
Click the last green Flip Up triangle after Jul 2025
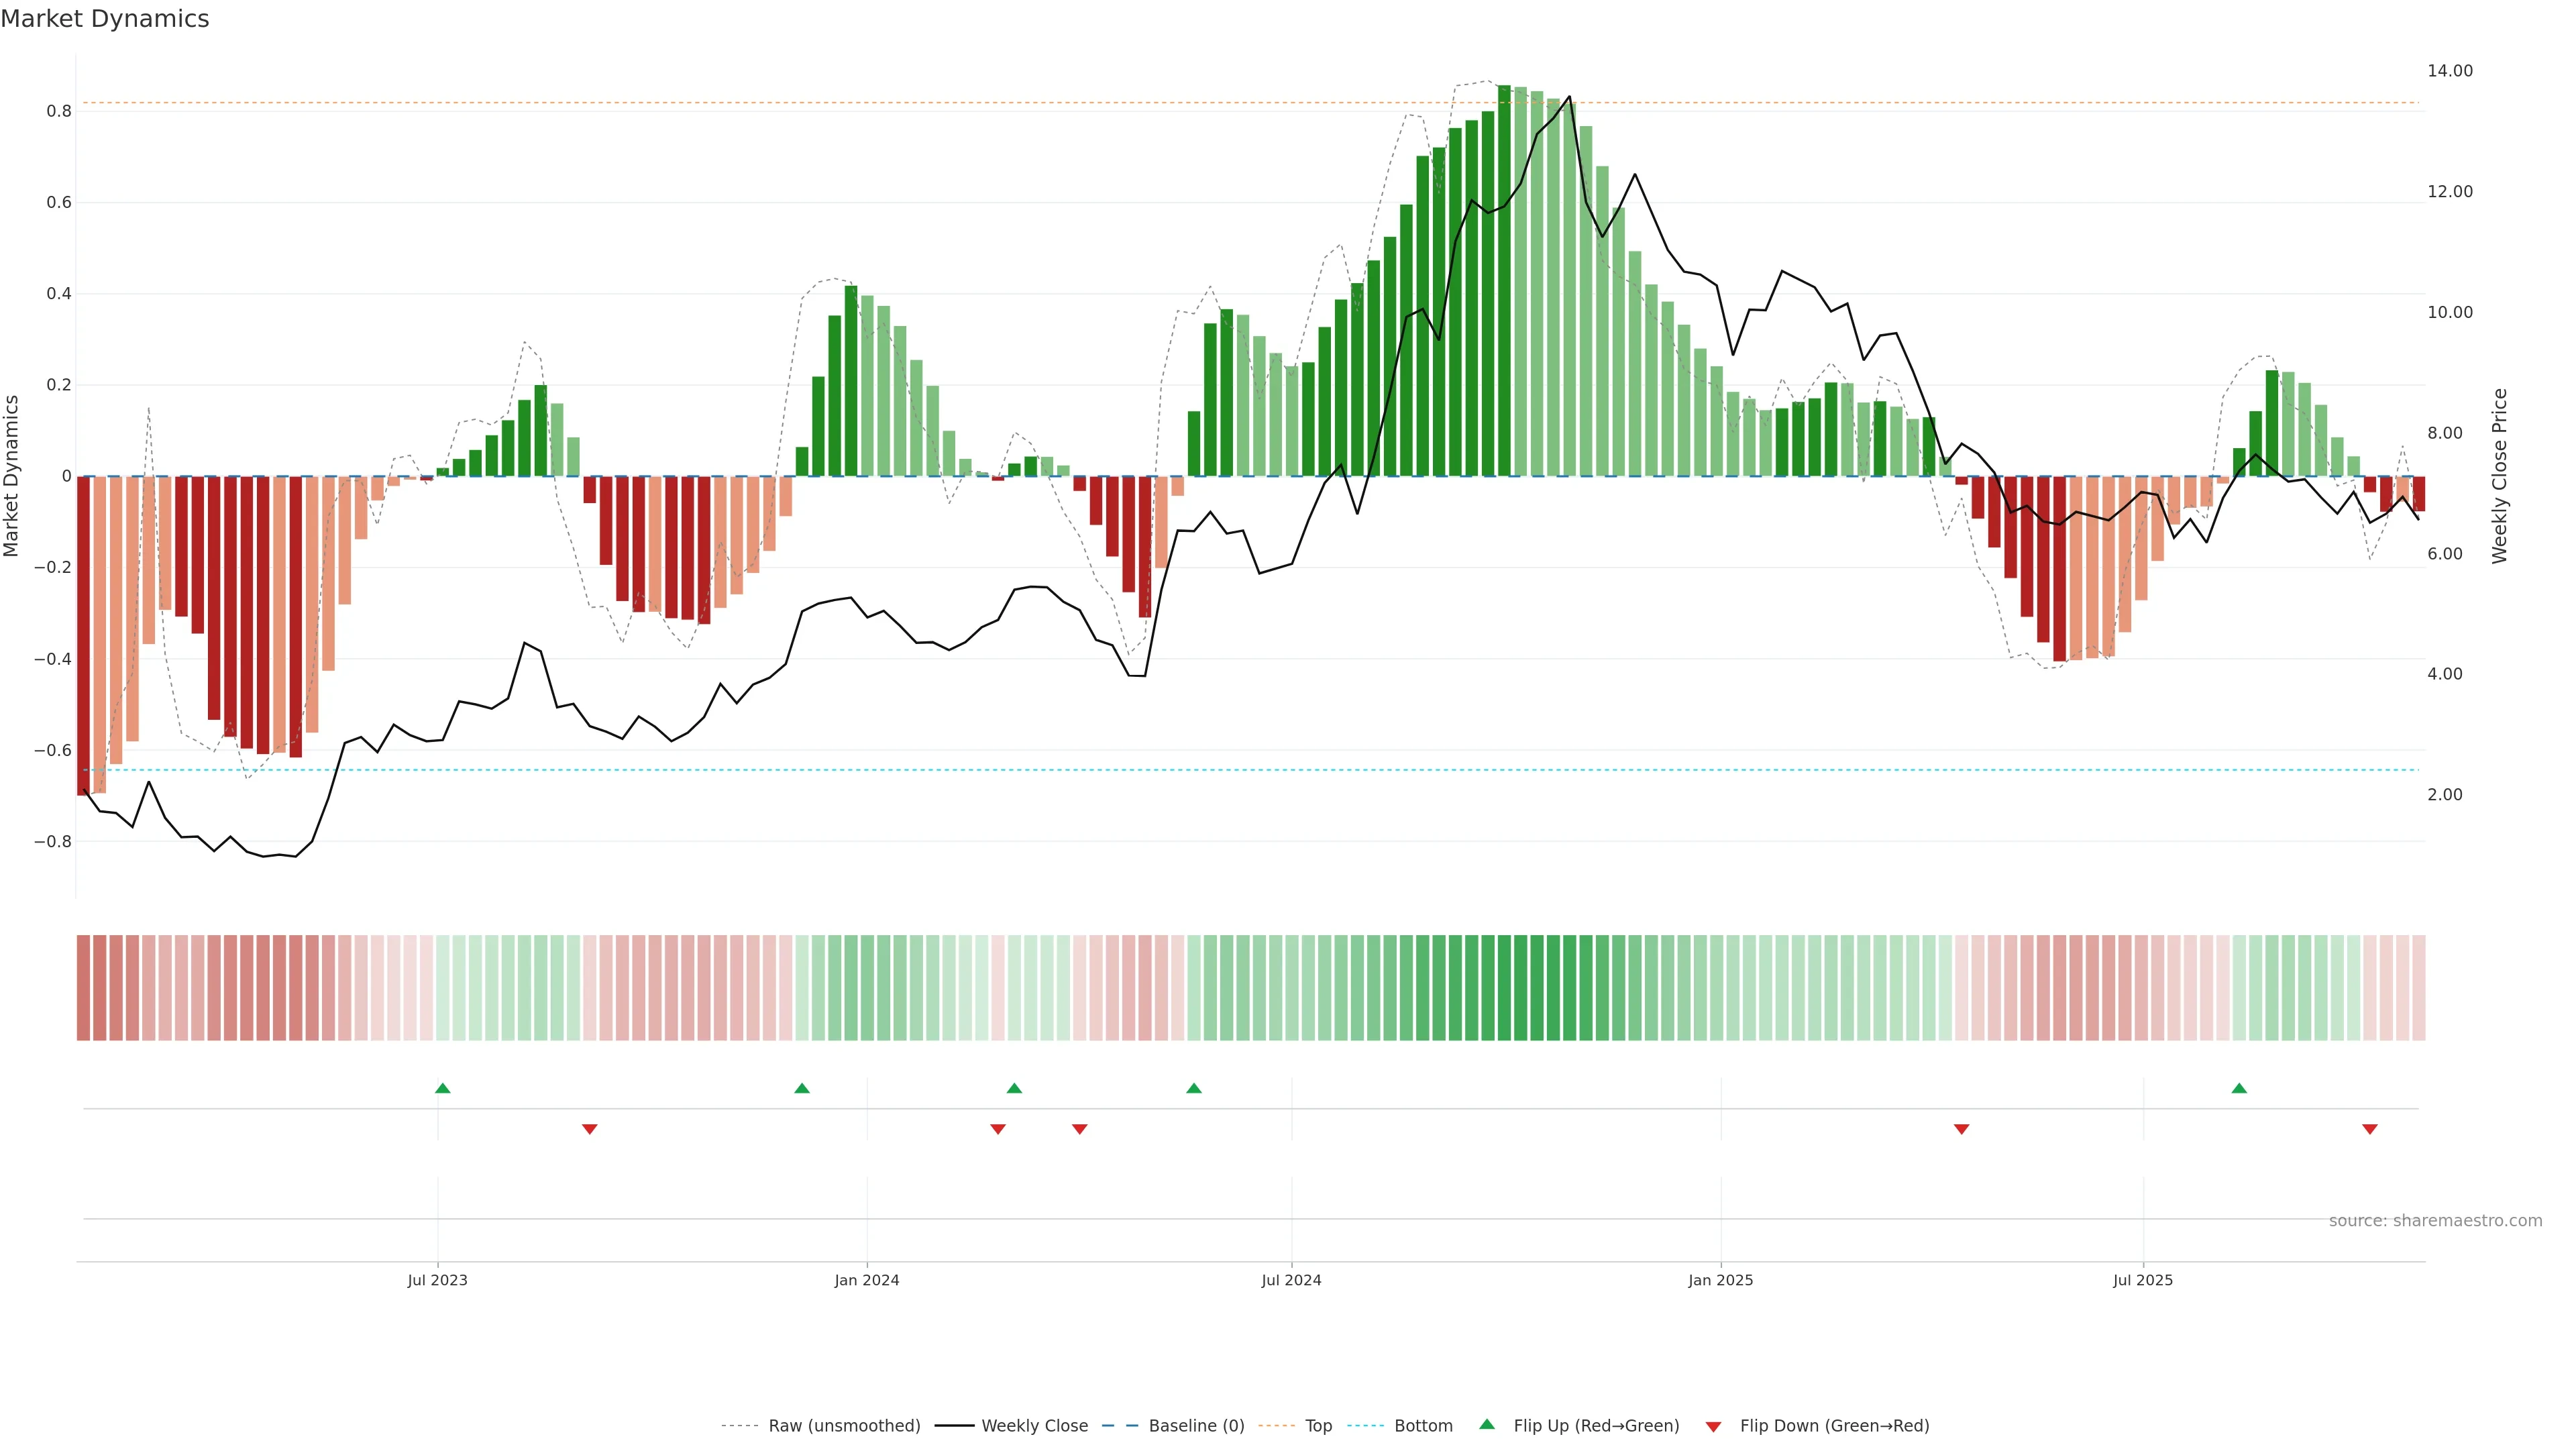click(x=2239, y=1088)
